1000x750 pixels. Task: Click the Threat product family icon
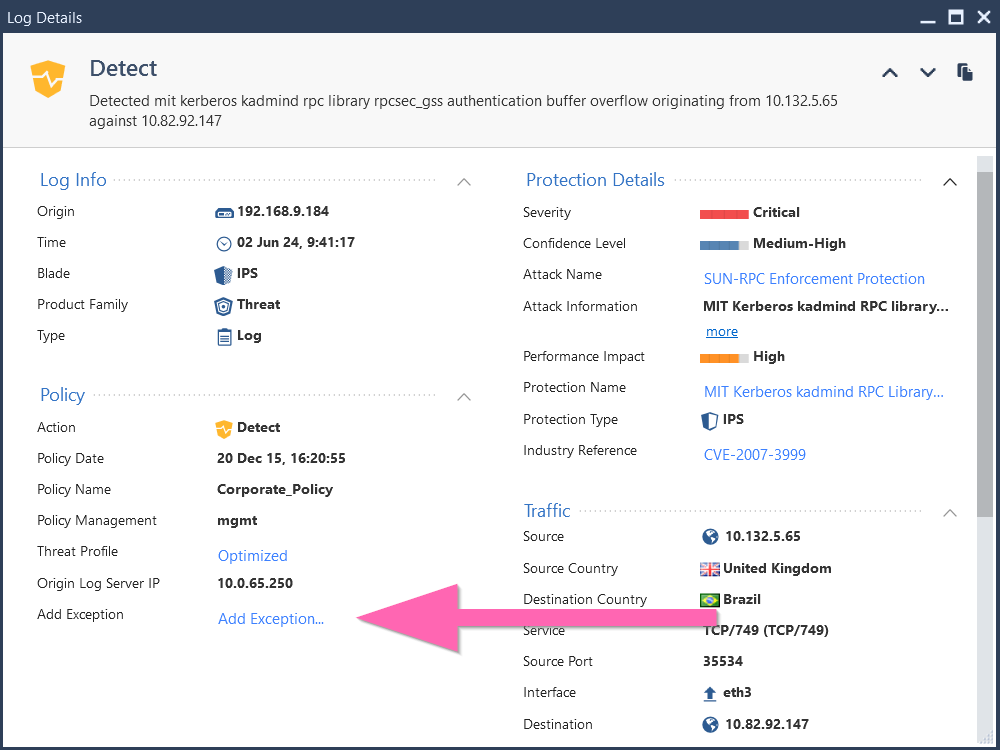[x=222, y=304]
